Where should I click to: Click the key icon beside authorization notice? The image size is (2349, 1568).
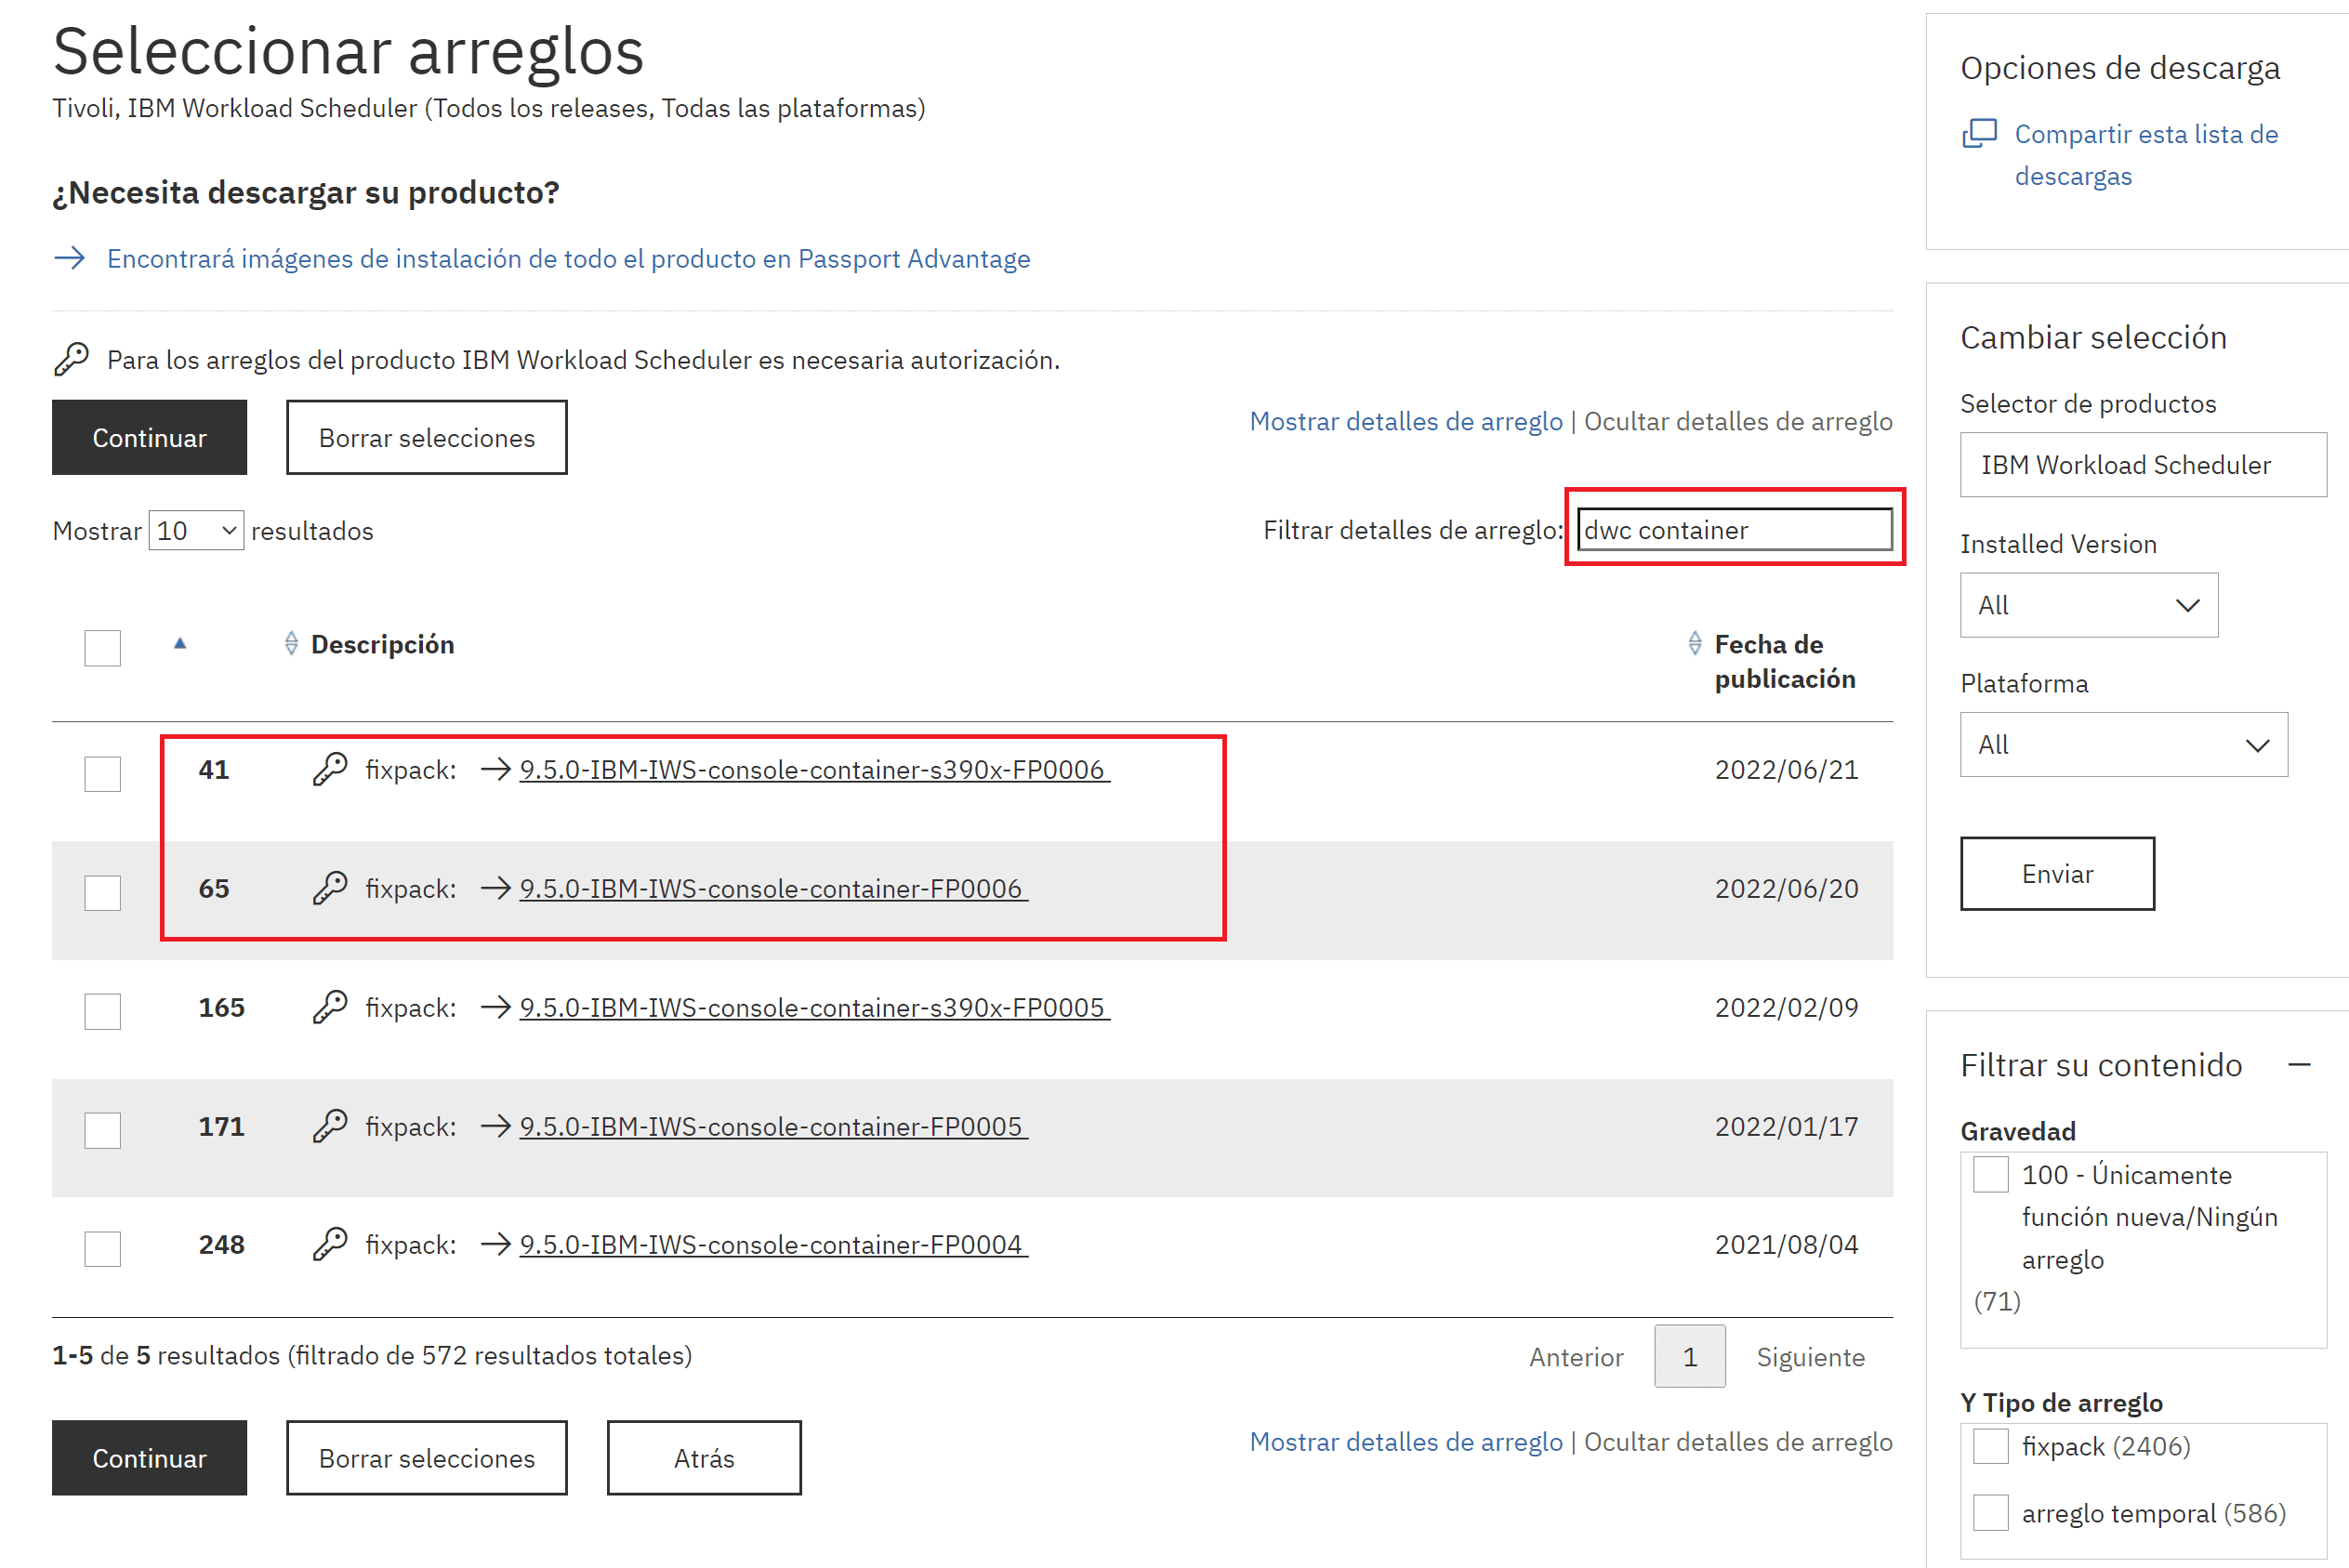coord(71,359)
